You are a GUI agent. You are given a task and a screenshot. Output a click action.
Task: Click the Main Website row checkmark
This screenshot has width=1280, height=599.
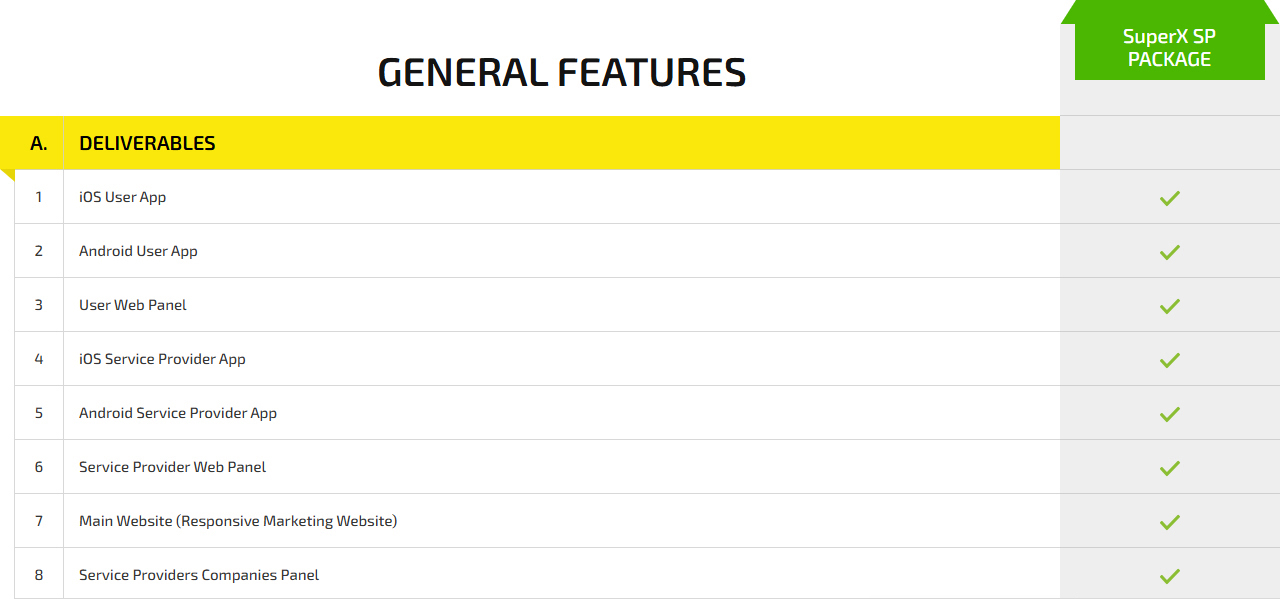[x=1169, y=522]
